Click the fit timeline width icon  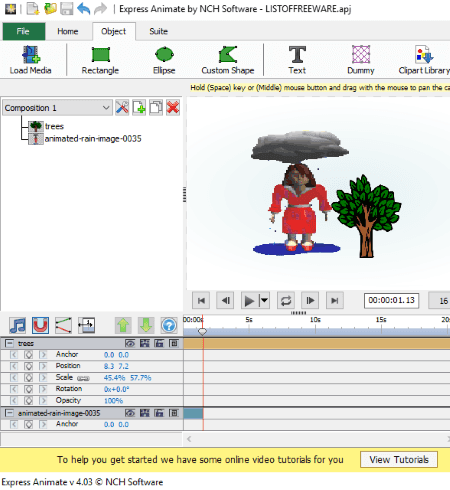(86, 325)
